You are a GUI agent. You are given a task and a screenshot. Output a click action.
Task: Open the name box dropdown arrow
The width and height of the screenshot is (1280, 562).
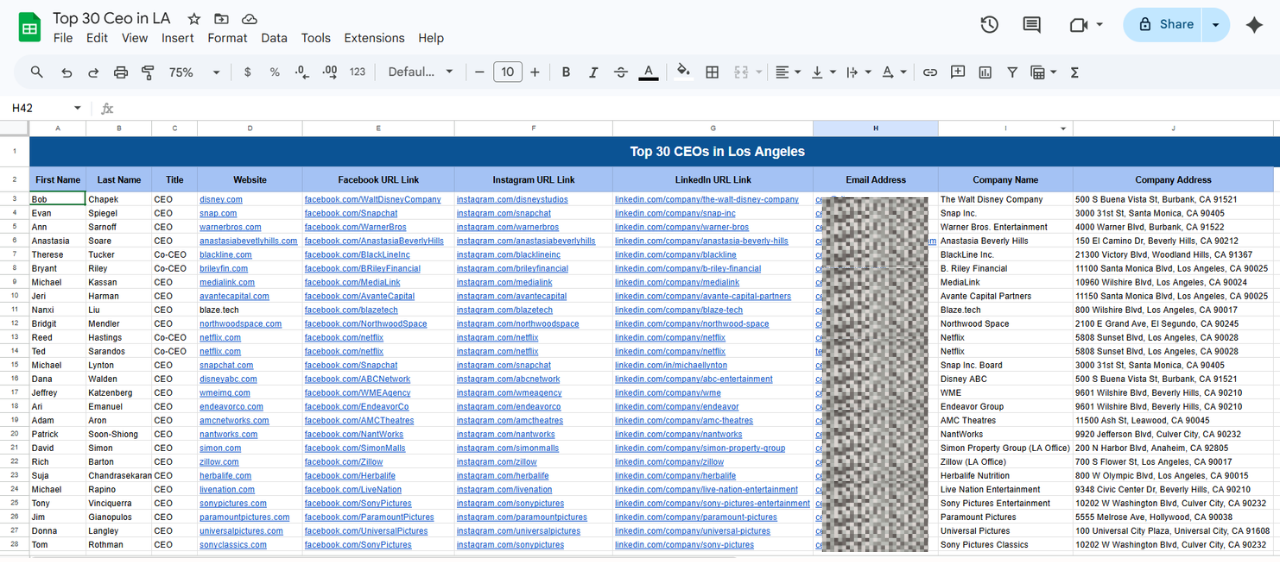[77, 108]
